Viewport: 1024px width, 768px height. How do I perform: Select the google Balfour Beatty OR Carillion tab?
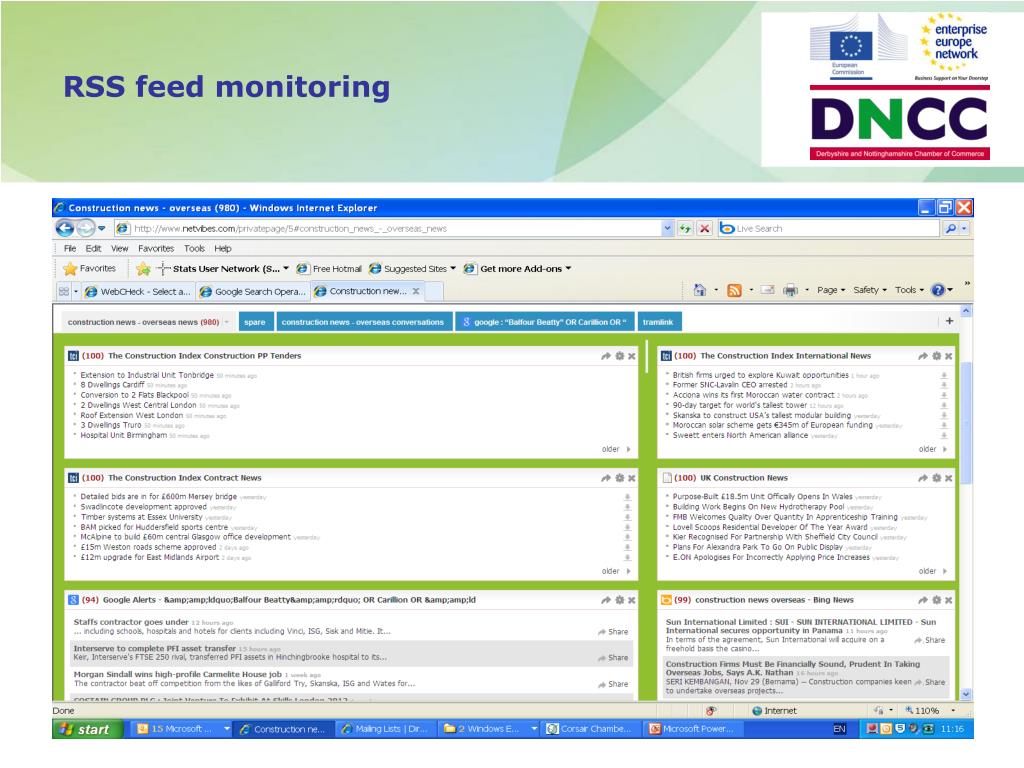[x=545, y=322]
